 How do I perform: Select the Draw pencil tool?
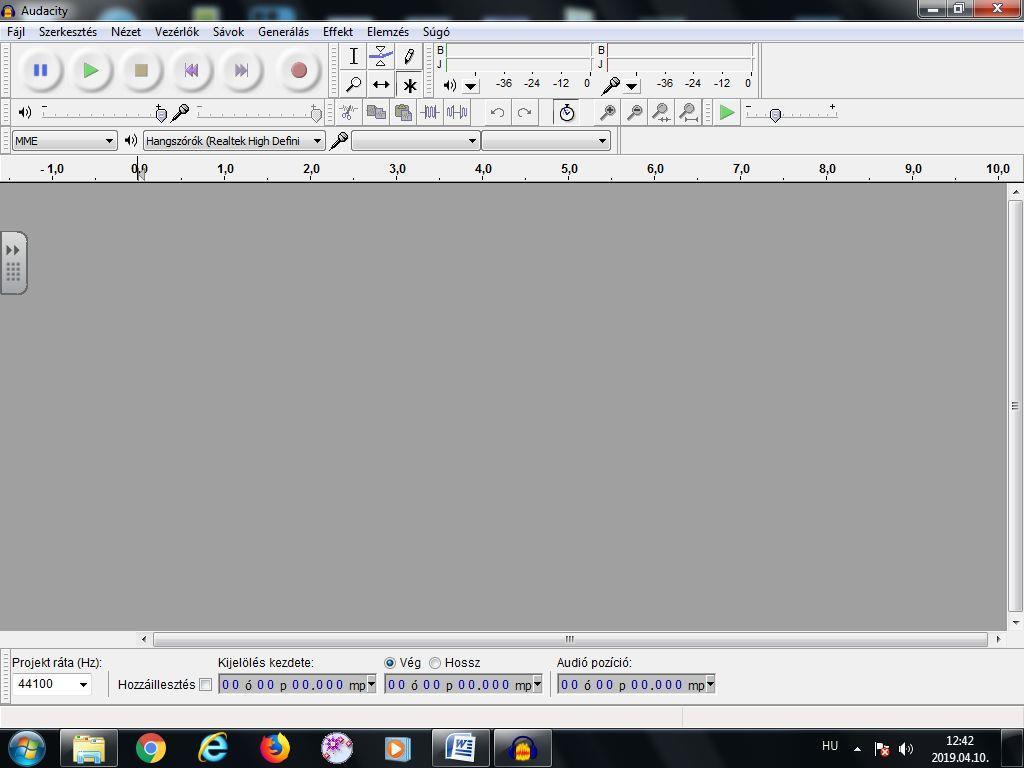(x=409, y=56)
